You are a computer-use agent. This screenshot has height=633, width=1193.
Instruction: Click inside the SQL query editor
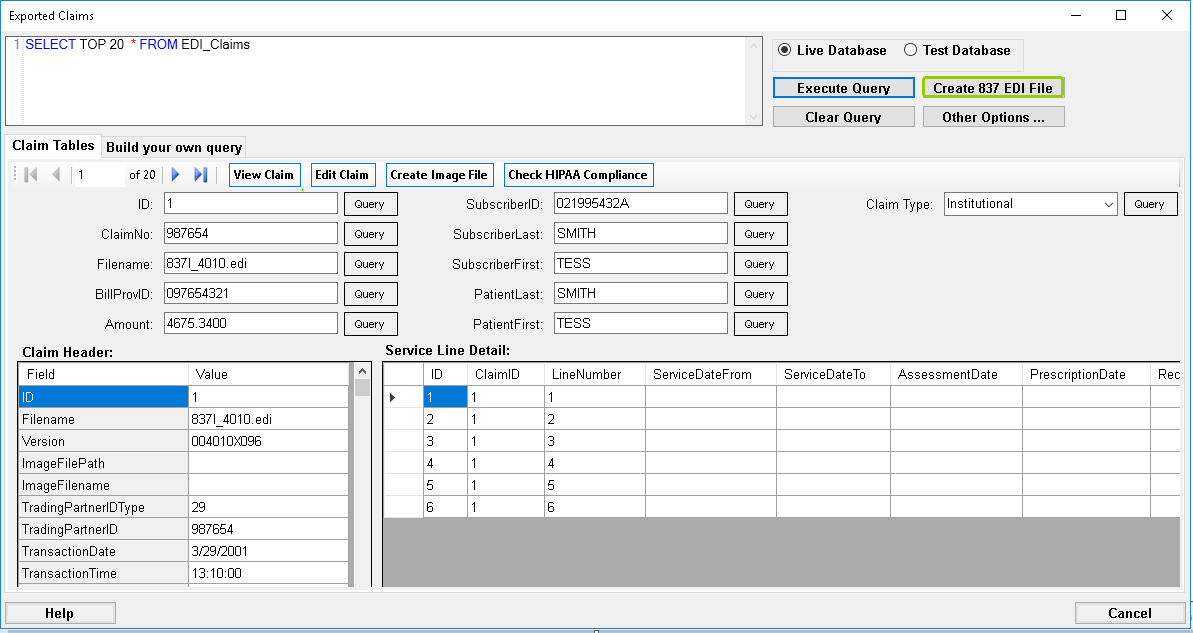384,81
